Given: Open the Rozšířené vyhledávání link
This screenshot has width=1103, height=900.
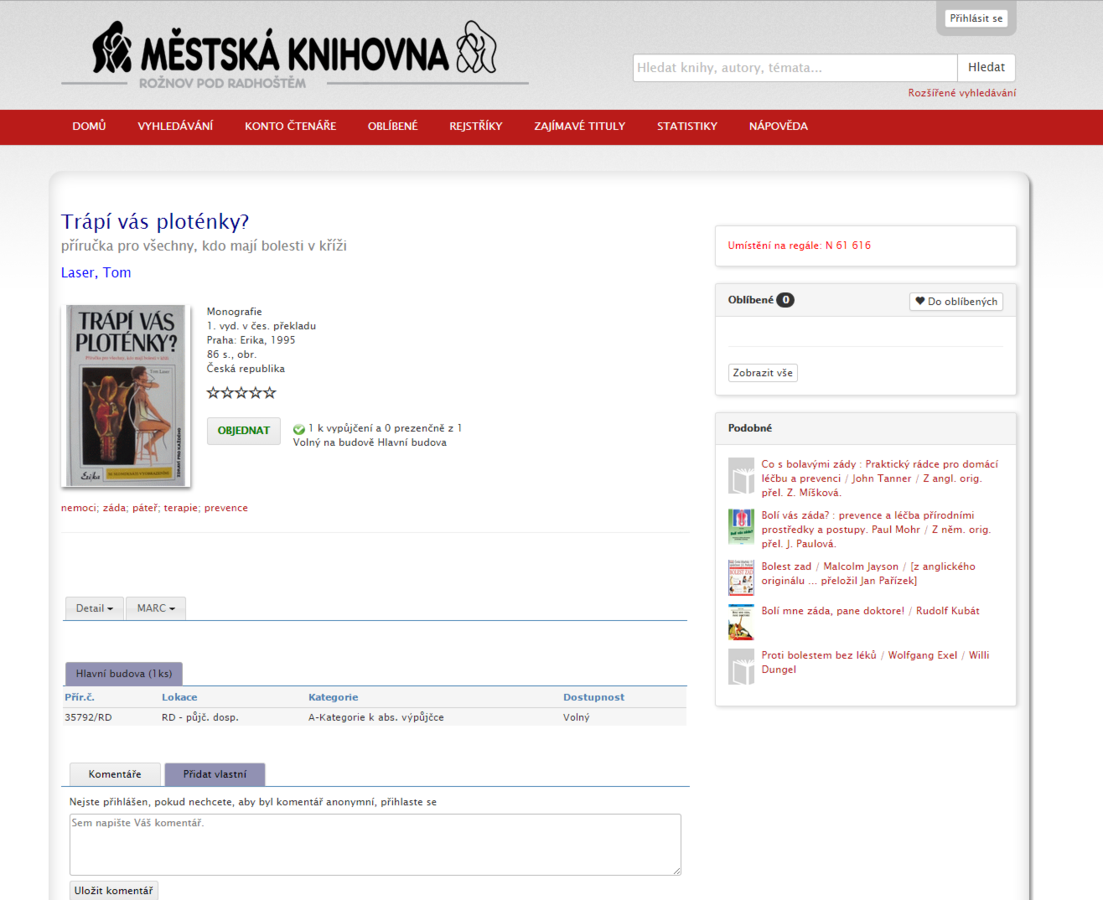Looking at the screenshot, I should [962, 93].
